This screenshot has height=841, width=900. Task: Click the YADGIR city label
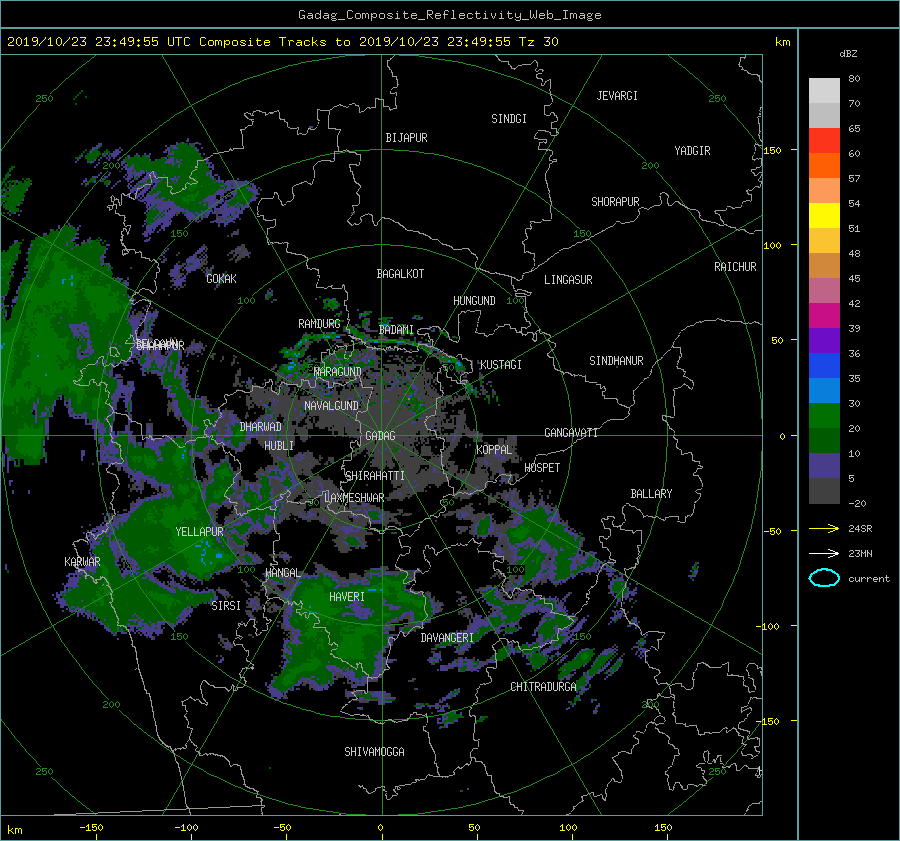[x=692, y=151]
